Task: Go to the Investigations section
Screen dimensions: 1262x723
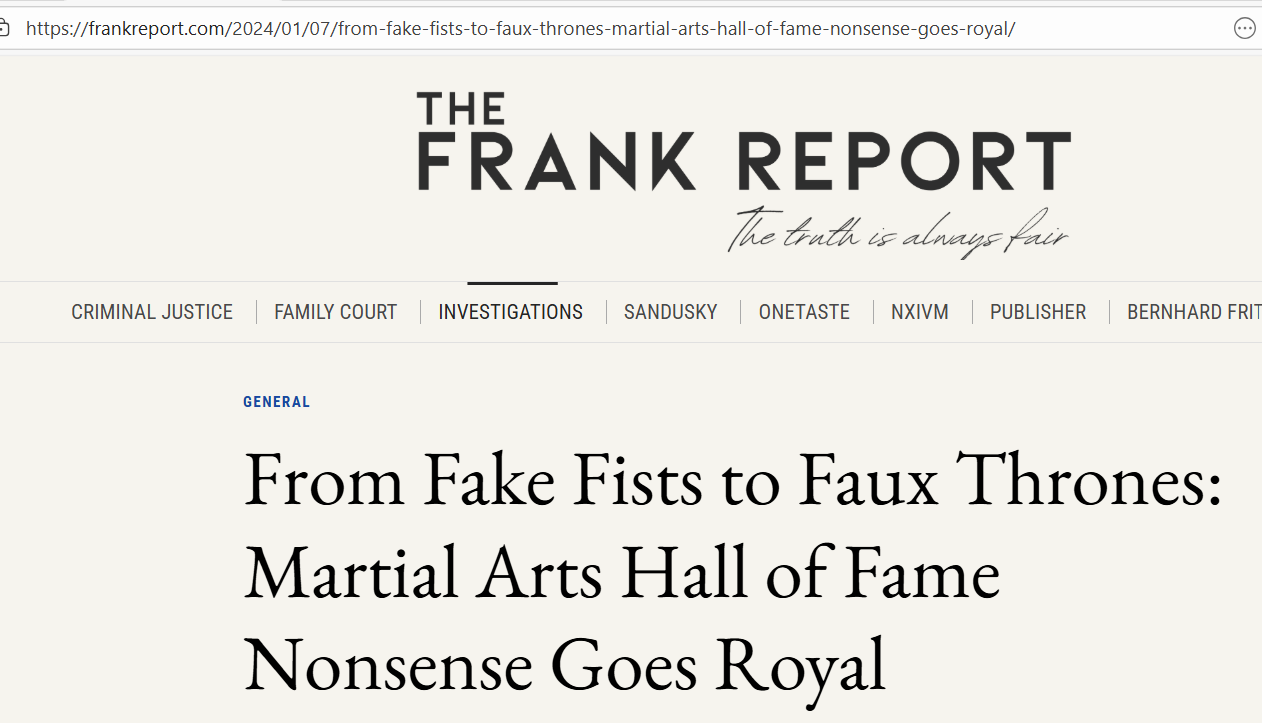Action: (x=510, y=312)
